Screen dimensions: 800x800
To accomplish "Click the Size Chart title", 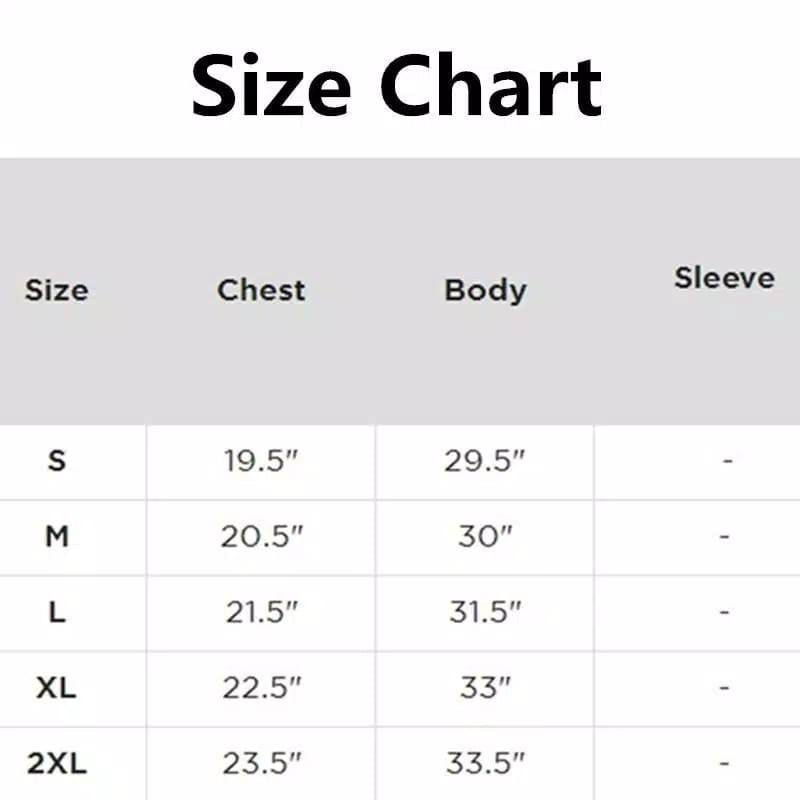I will click(x=397, y=85).
